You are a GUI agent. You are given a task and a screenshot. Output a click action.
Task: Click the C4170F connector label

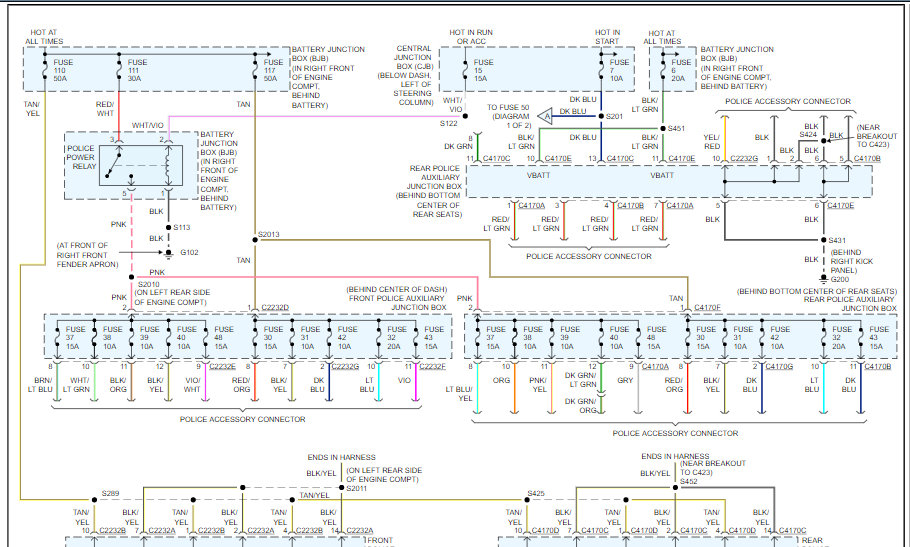click(707, 307)
